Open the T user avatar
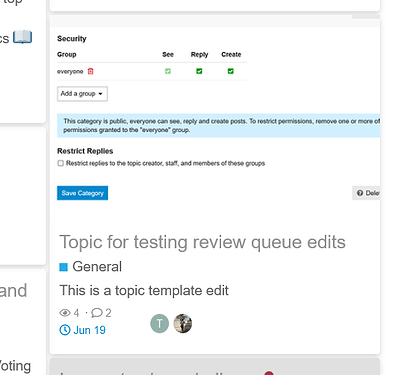 coord(160,323)
